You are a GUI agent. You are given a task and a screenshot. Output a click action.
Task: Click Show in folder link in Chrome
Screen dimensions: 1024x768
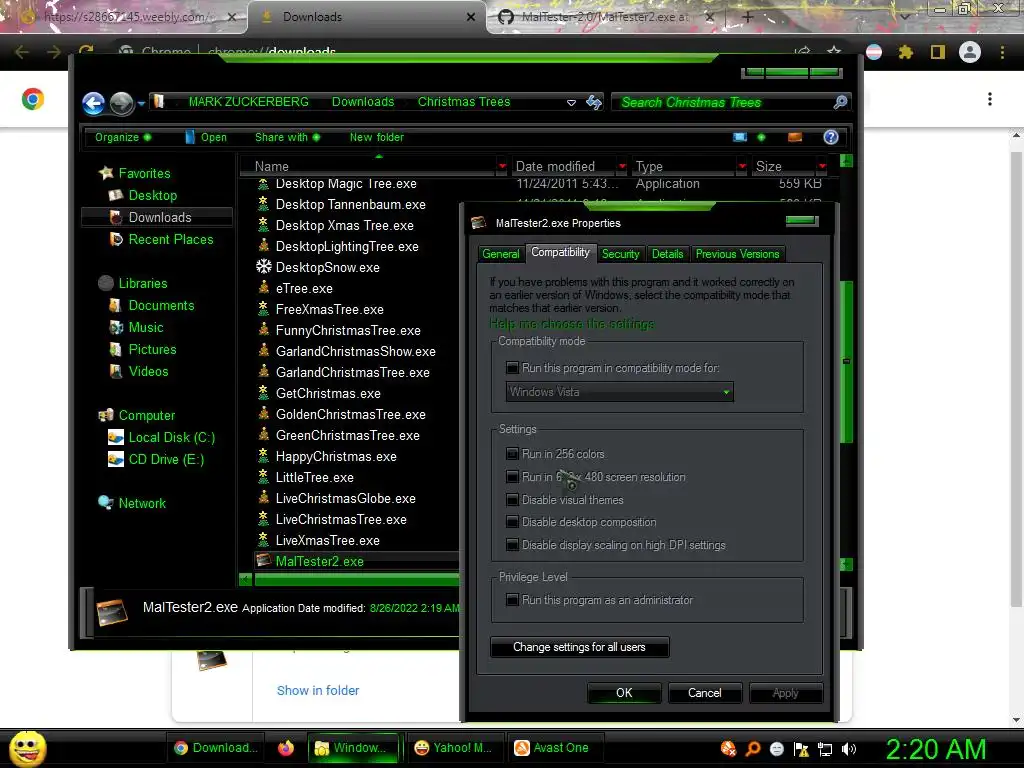pyautogui.click(x=318, y=690)
